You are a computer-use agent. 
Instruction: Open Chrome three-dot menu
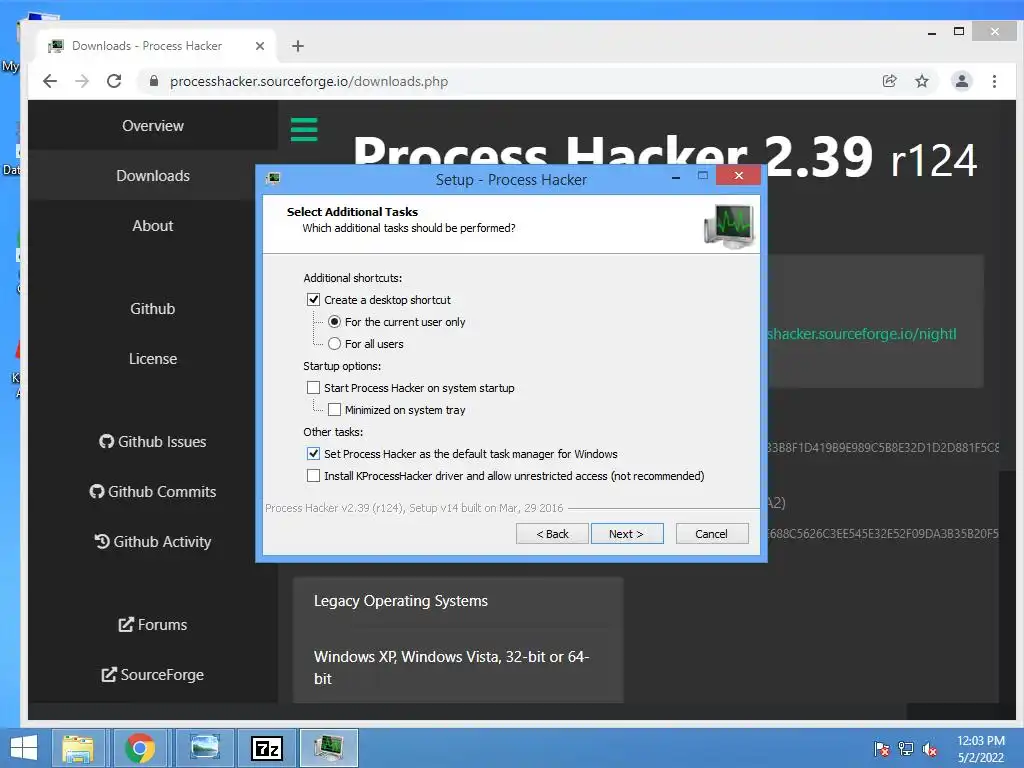[994, 81]
